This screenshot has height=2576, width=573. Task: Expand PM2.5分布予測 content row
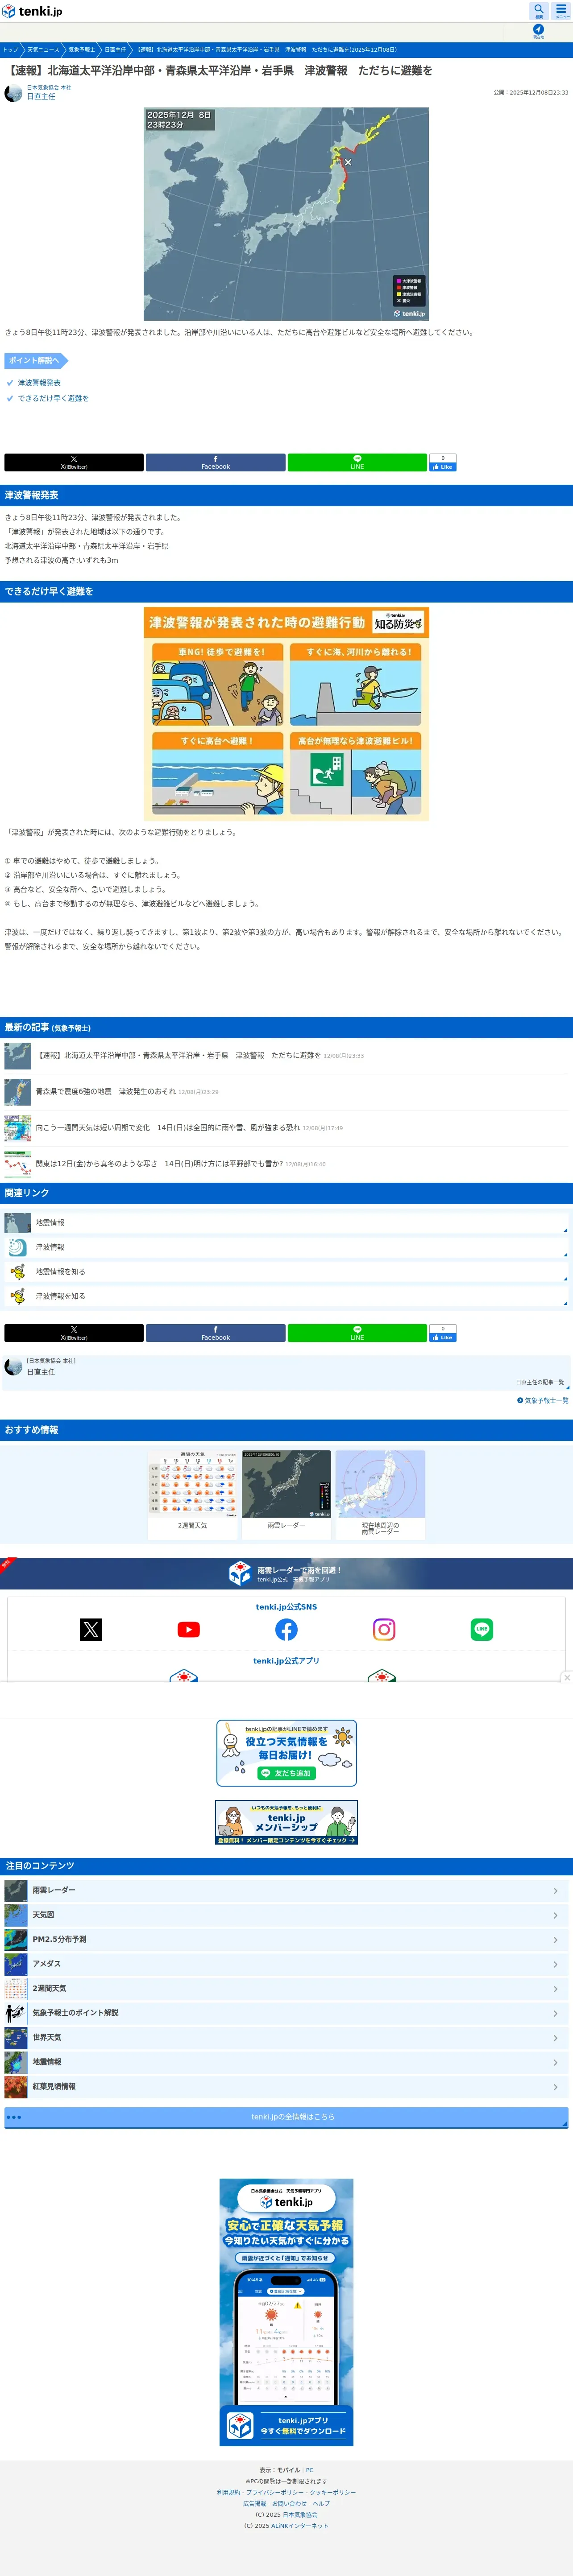pyautogui.click(x=286, y=1939)
